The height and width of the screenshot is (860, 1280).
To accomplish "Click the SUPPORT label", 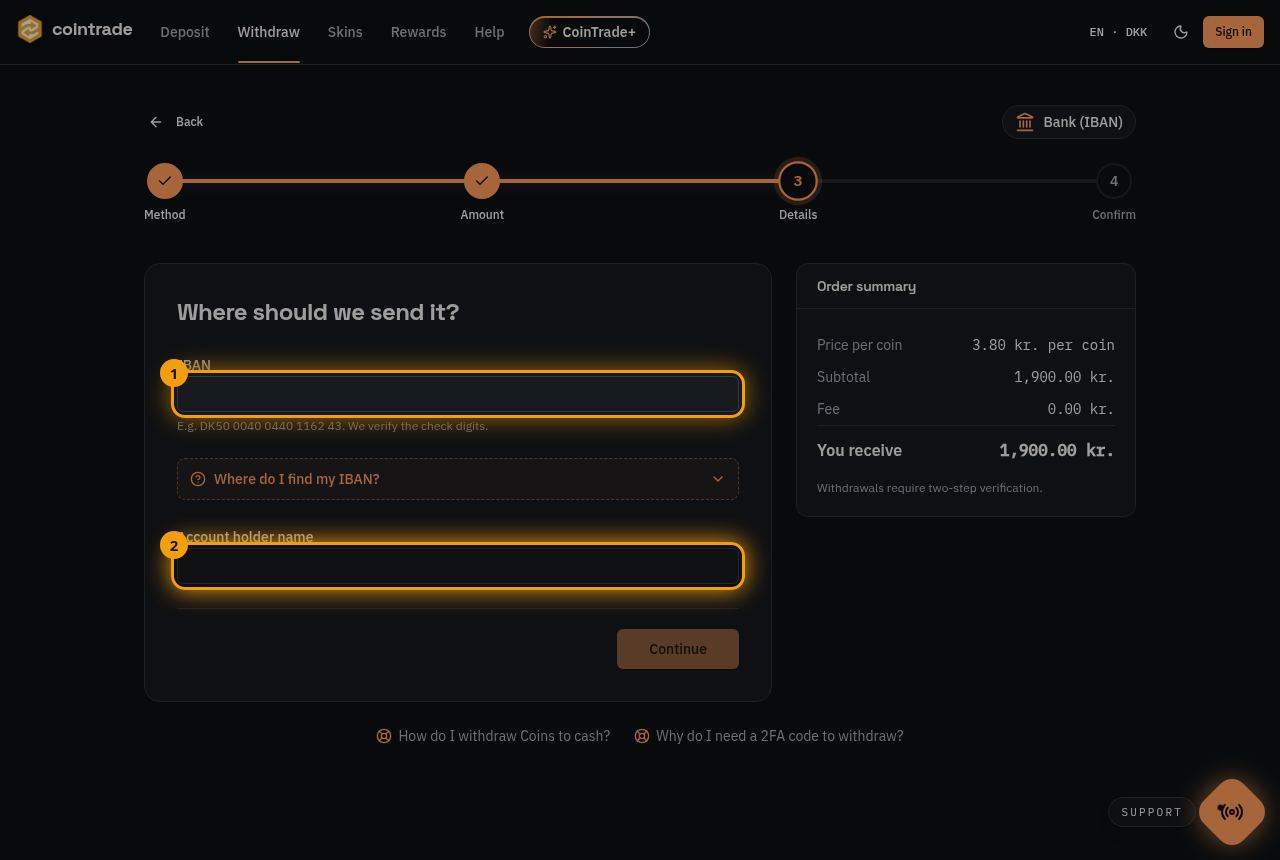I will click(x=1152, y=812).
